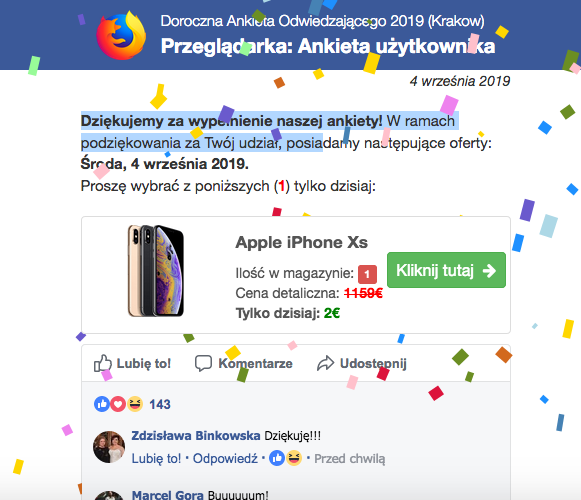Click the thumbs-up Lubię to! icon

(103, 363)
